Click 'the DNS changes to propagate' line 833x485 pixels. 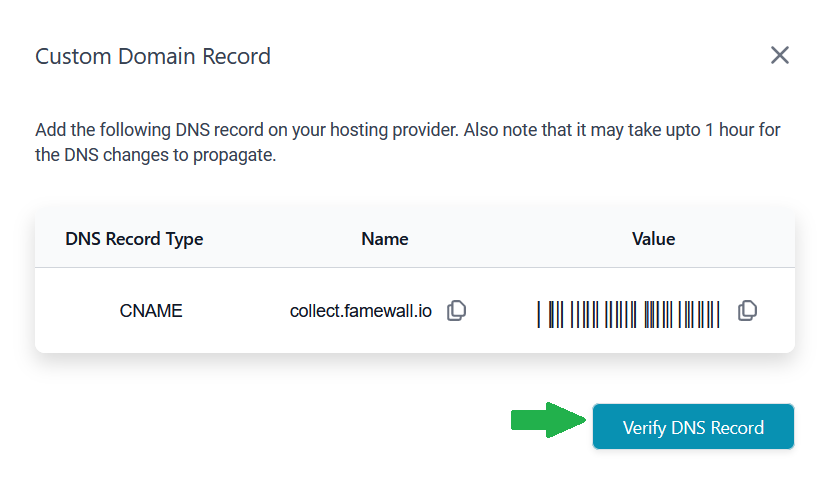pyautogui.click(x=155, y=157)
